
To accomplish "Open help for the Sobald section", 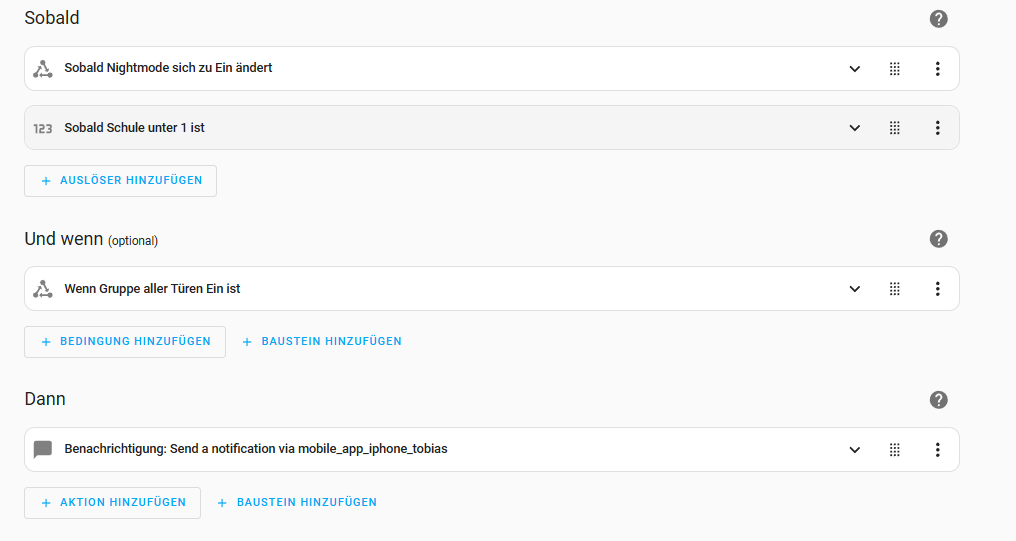I will 938,19.
